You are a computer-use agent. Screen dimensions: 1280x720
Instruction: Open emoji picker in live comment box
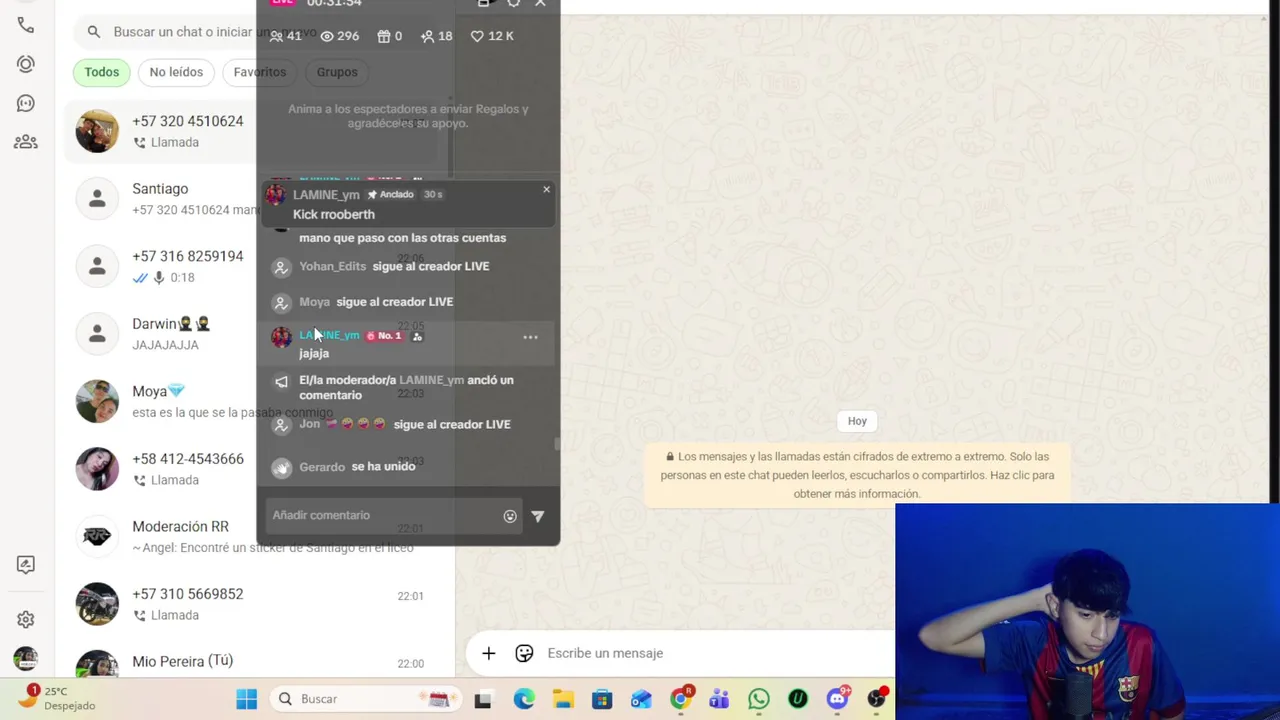point(510,516)
